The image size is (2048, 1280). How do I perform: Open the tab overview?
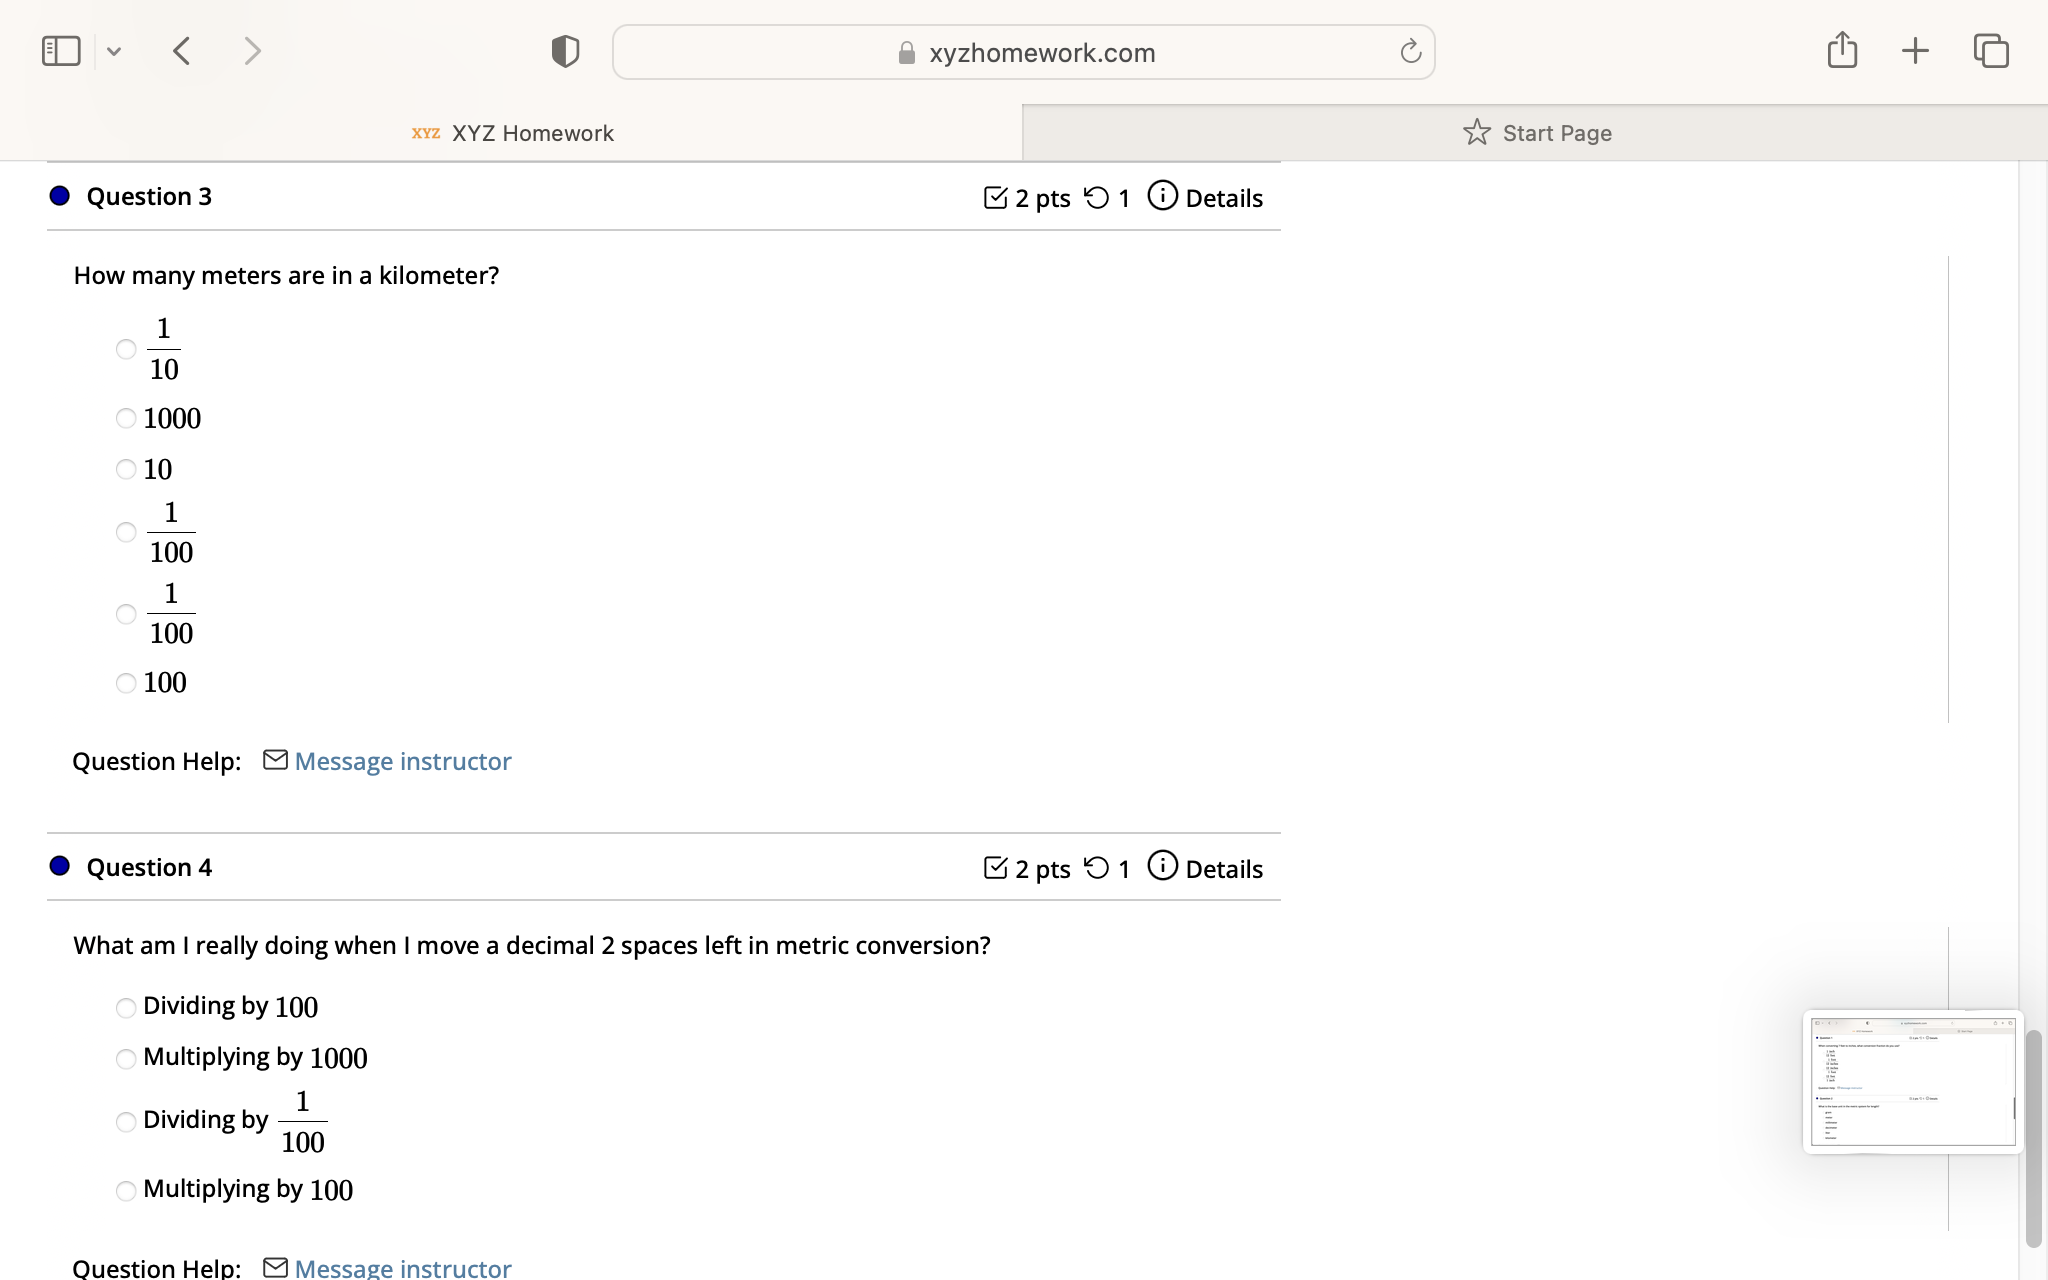[1991, 49]
